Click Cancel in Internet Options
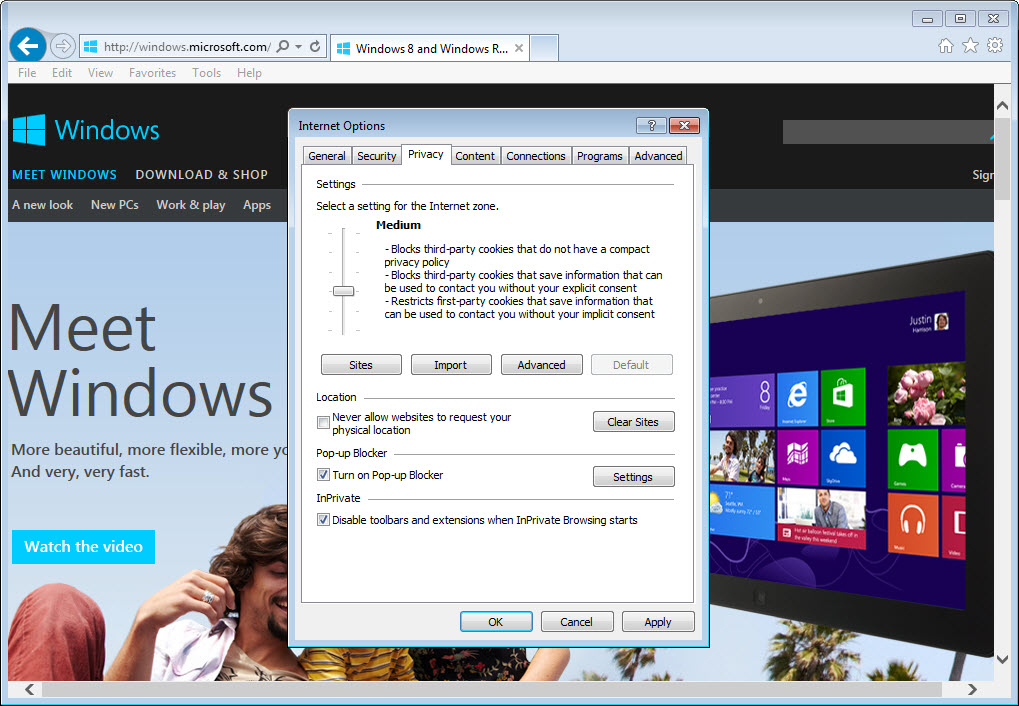The width and height of the screenshot is (1019, 706). coord(576,621)
